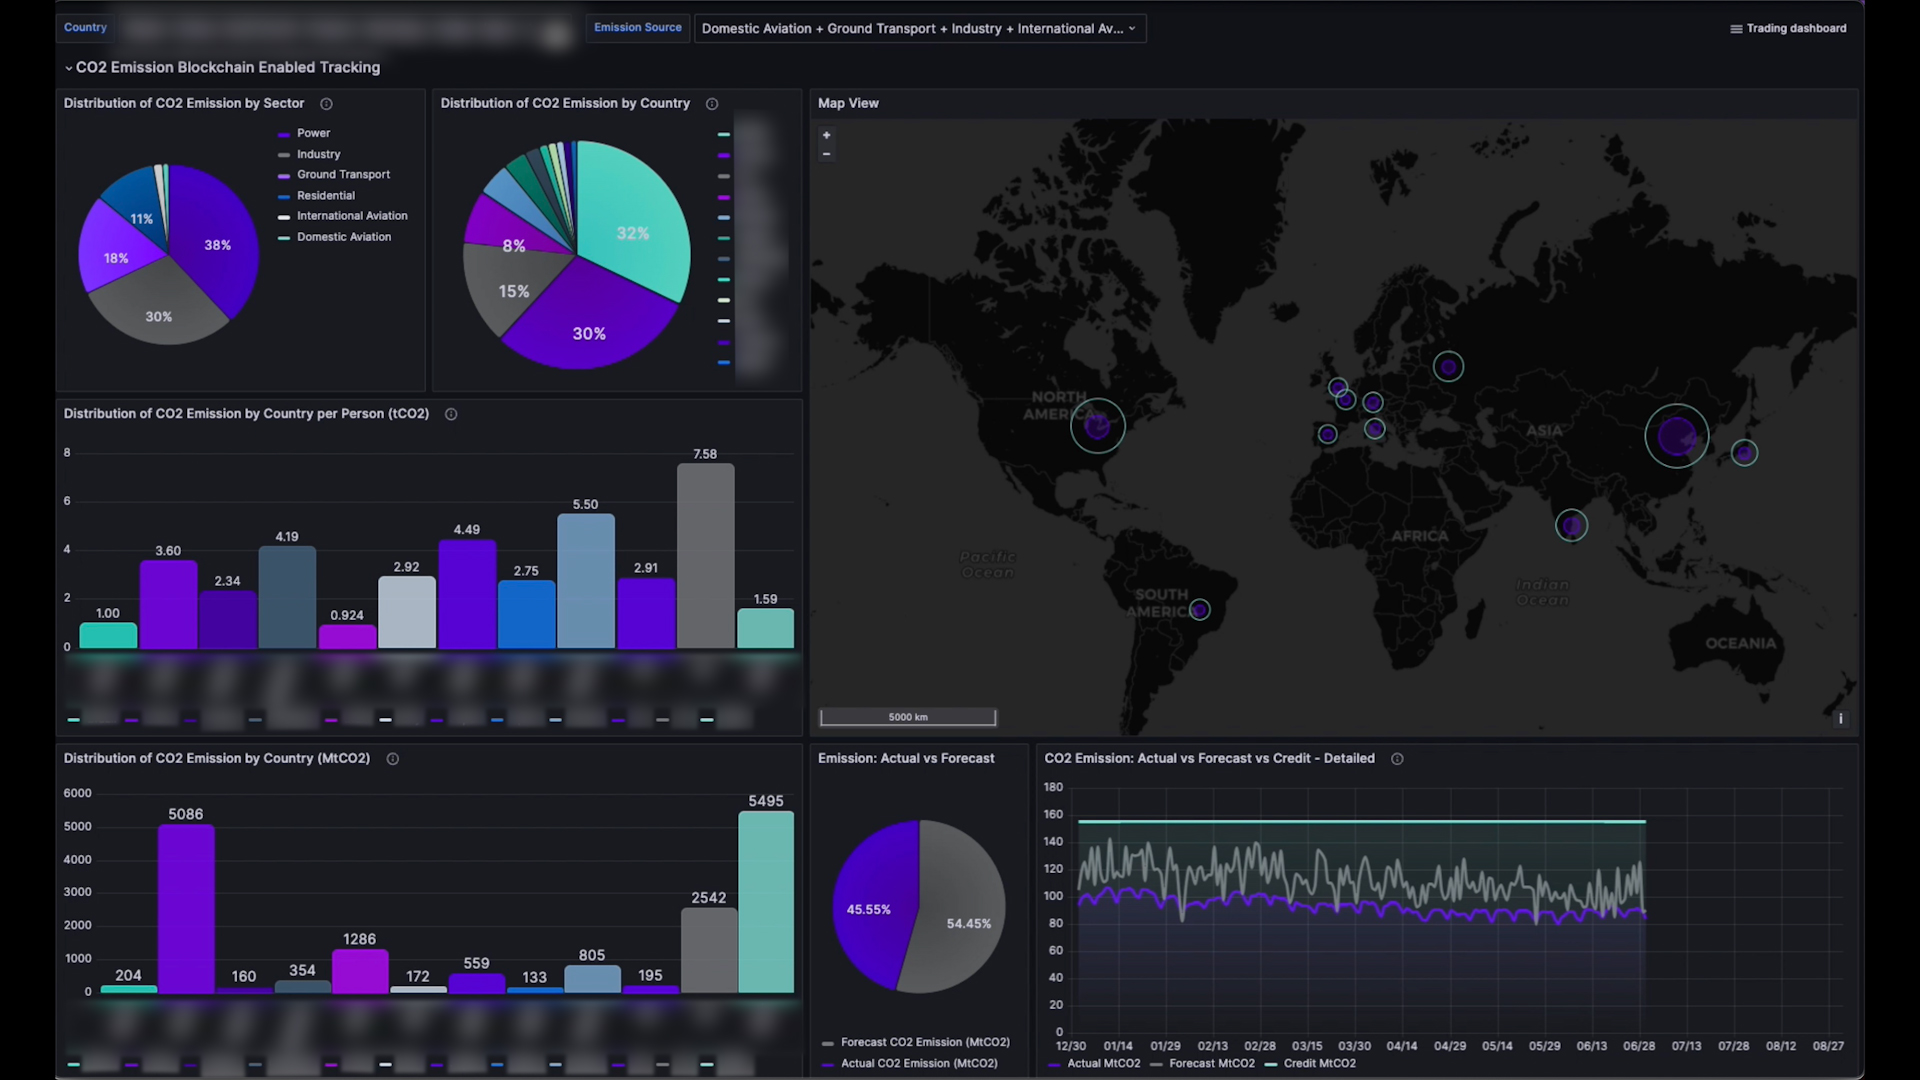Zoom in on the map with the plus control
This screenshot has height=1080, width=1920.
click(827, 134)
